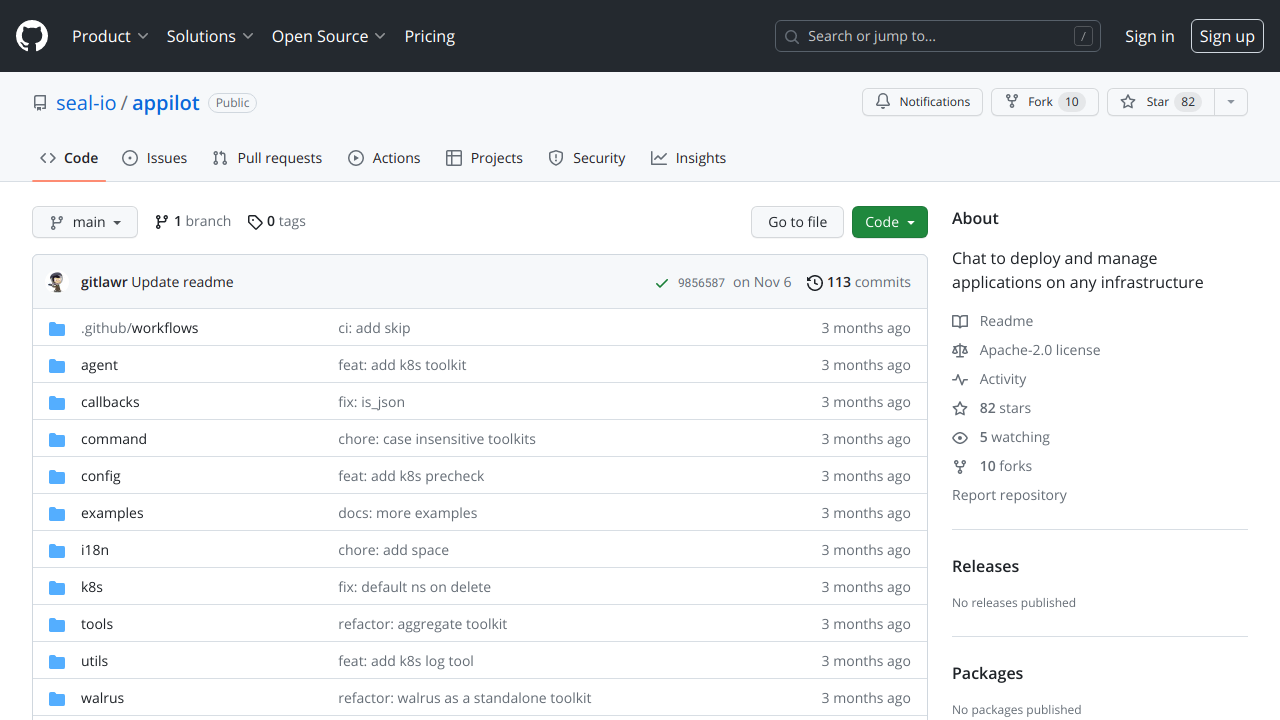Click the magnifier icon in search box
The width and height of the screenshot is (1280, 720).
[792, 36]
